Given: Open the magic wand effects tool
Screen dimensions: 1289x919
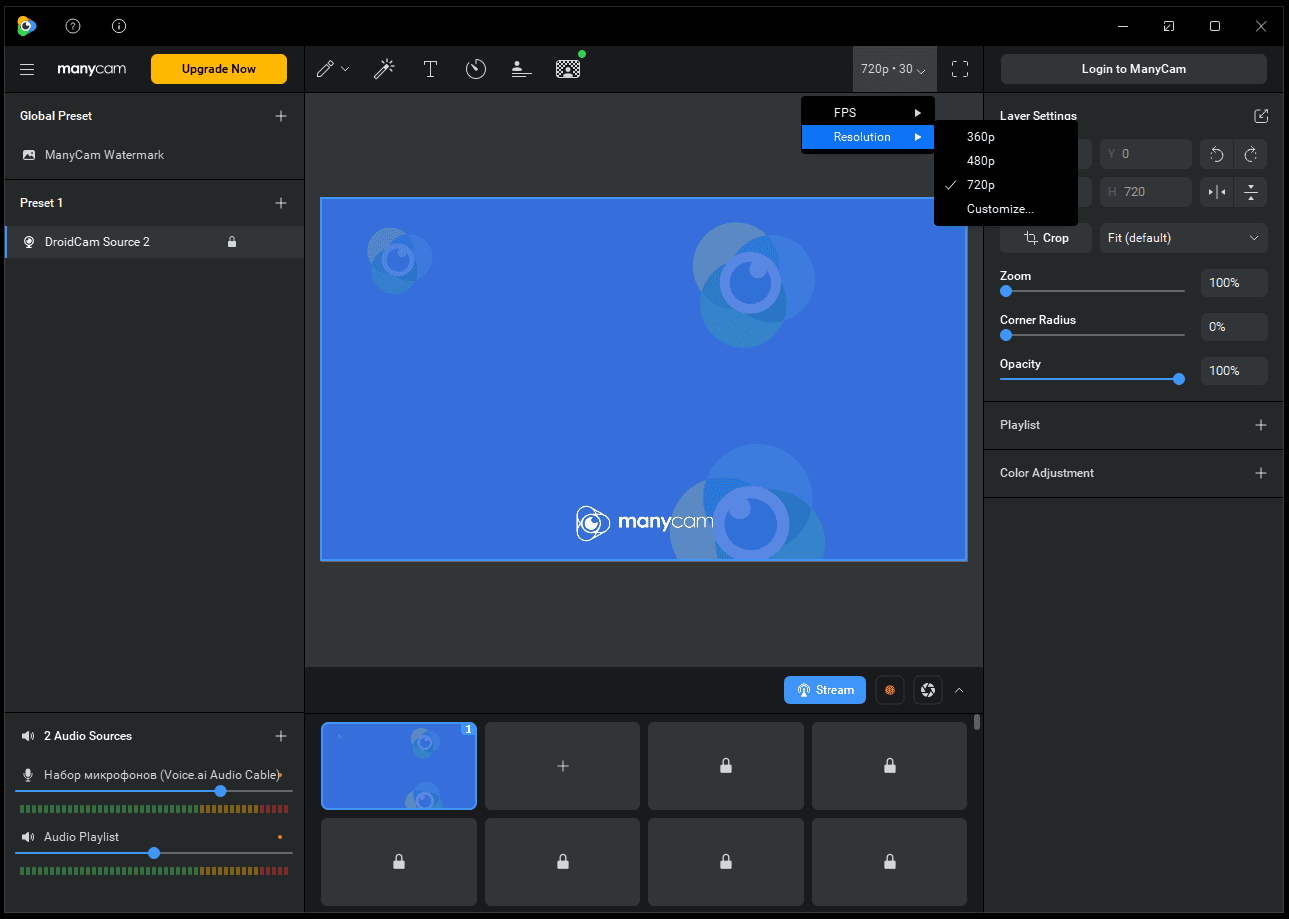Looking at the screenshot, I should (384, 69).
